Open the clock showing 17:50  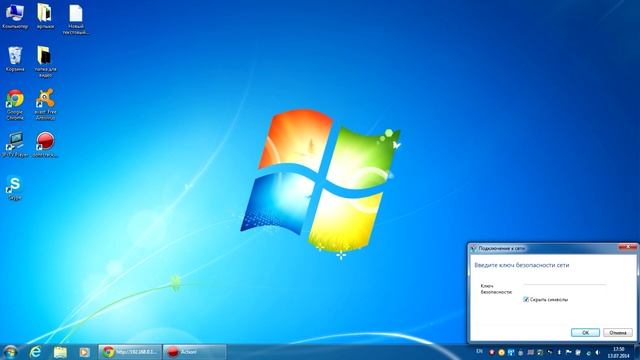point(618,352)
